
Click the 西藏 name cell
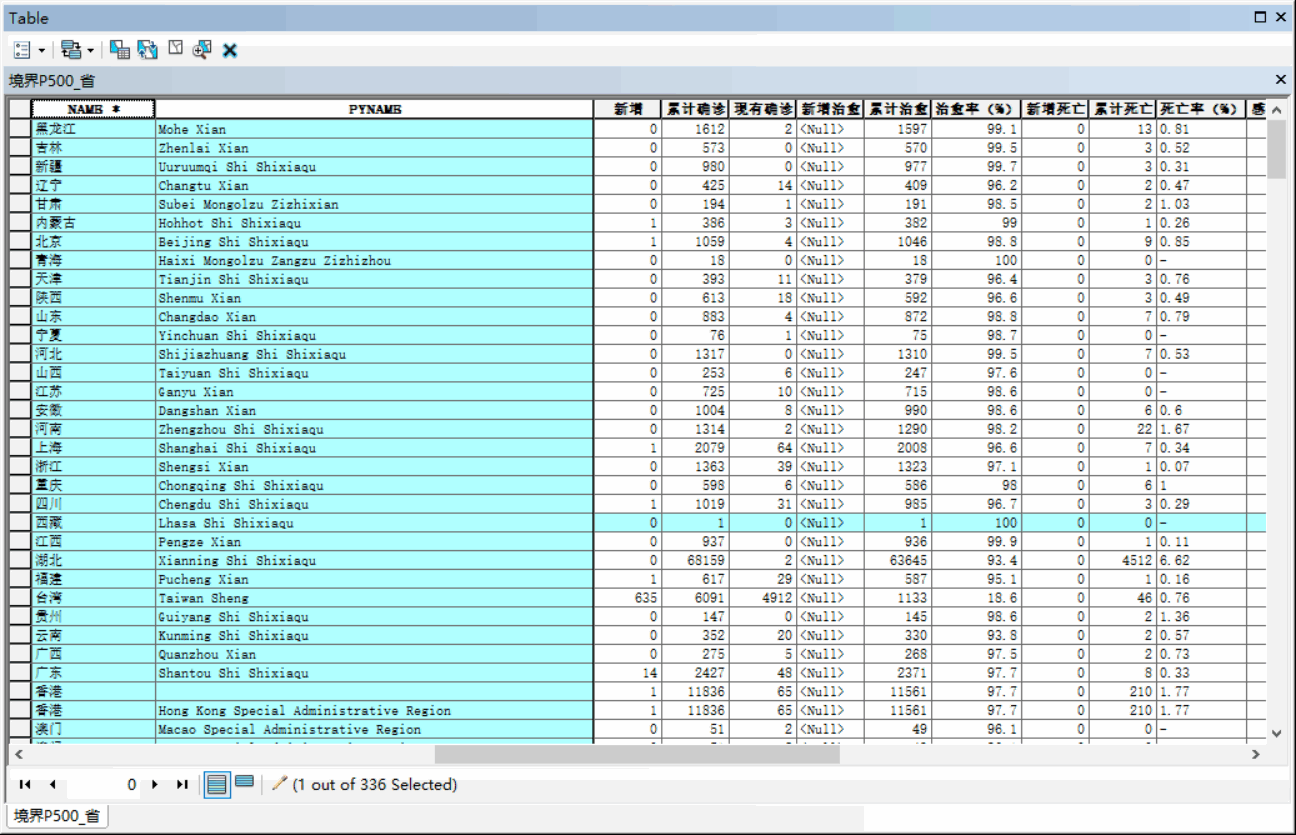point(93,523)
